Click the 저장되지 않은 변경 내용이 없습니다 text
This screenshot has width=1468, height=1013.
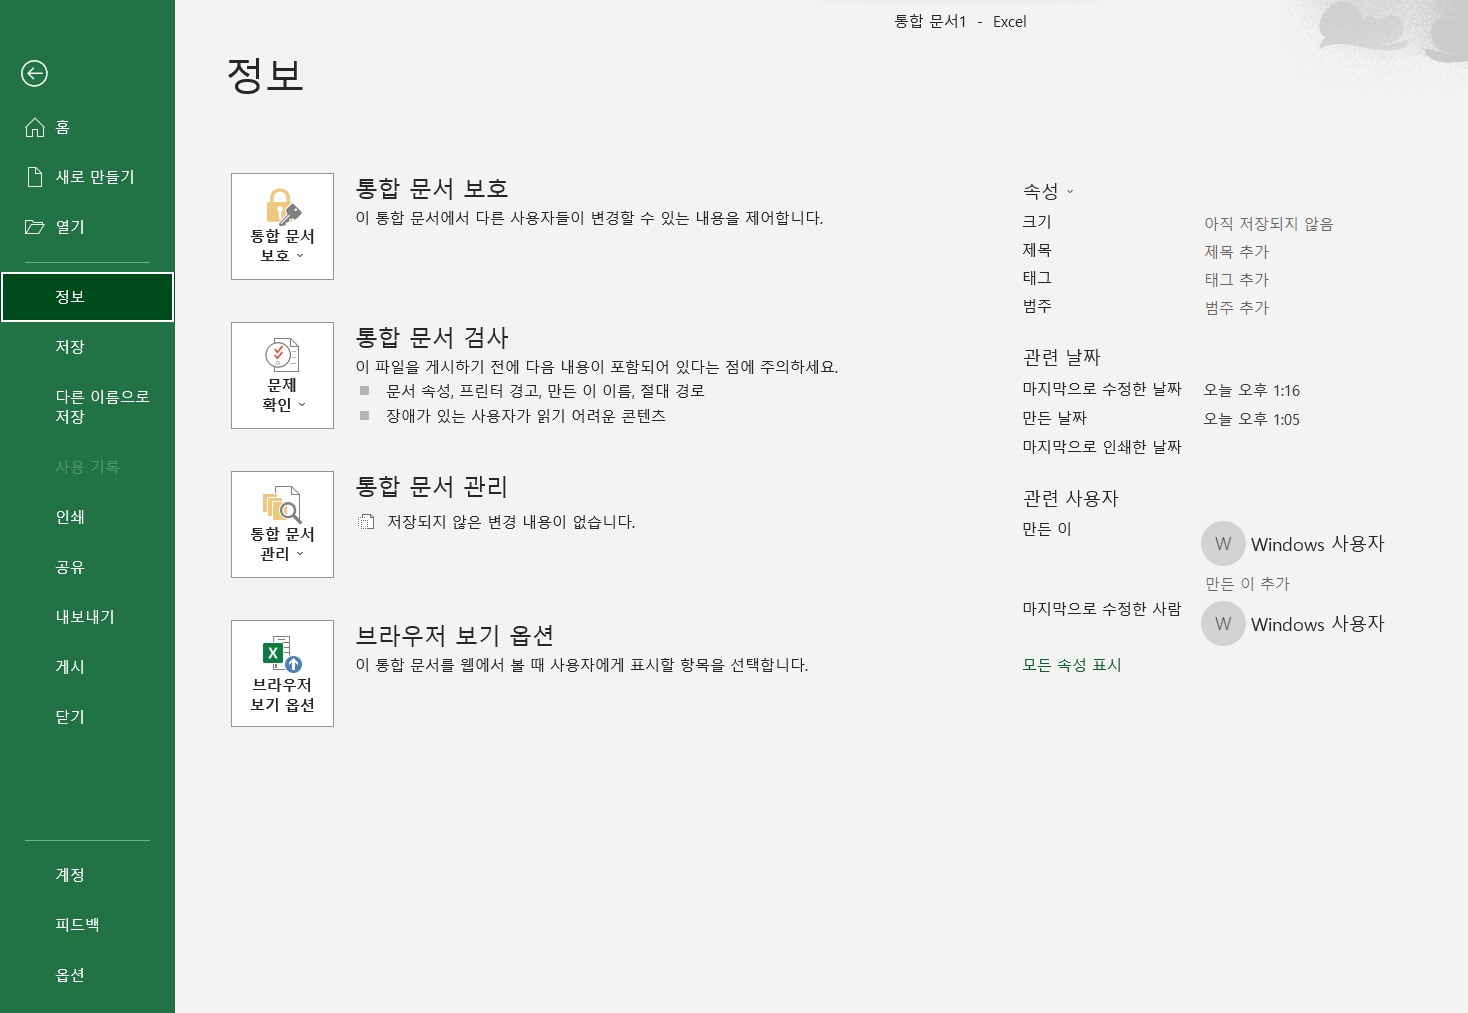[x=511, y=522]
